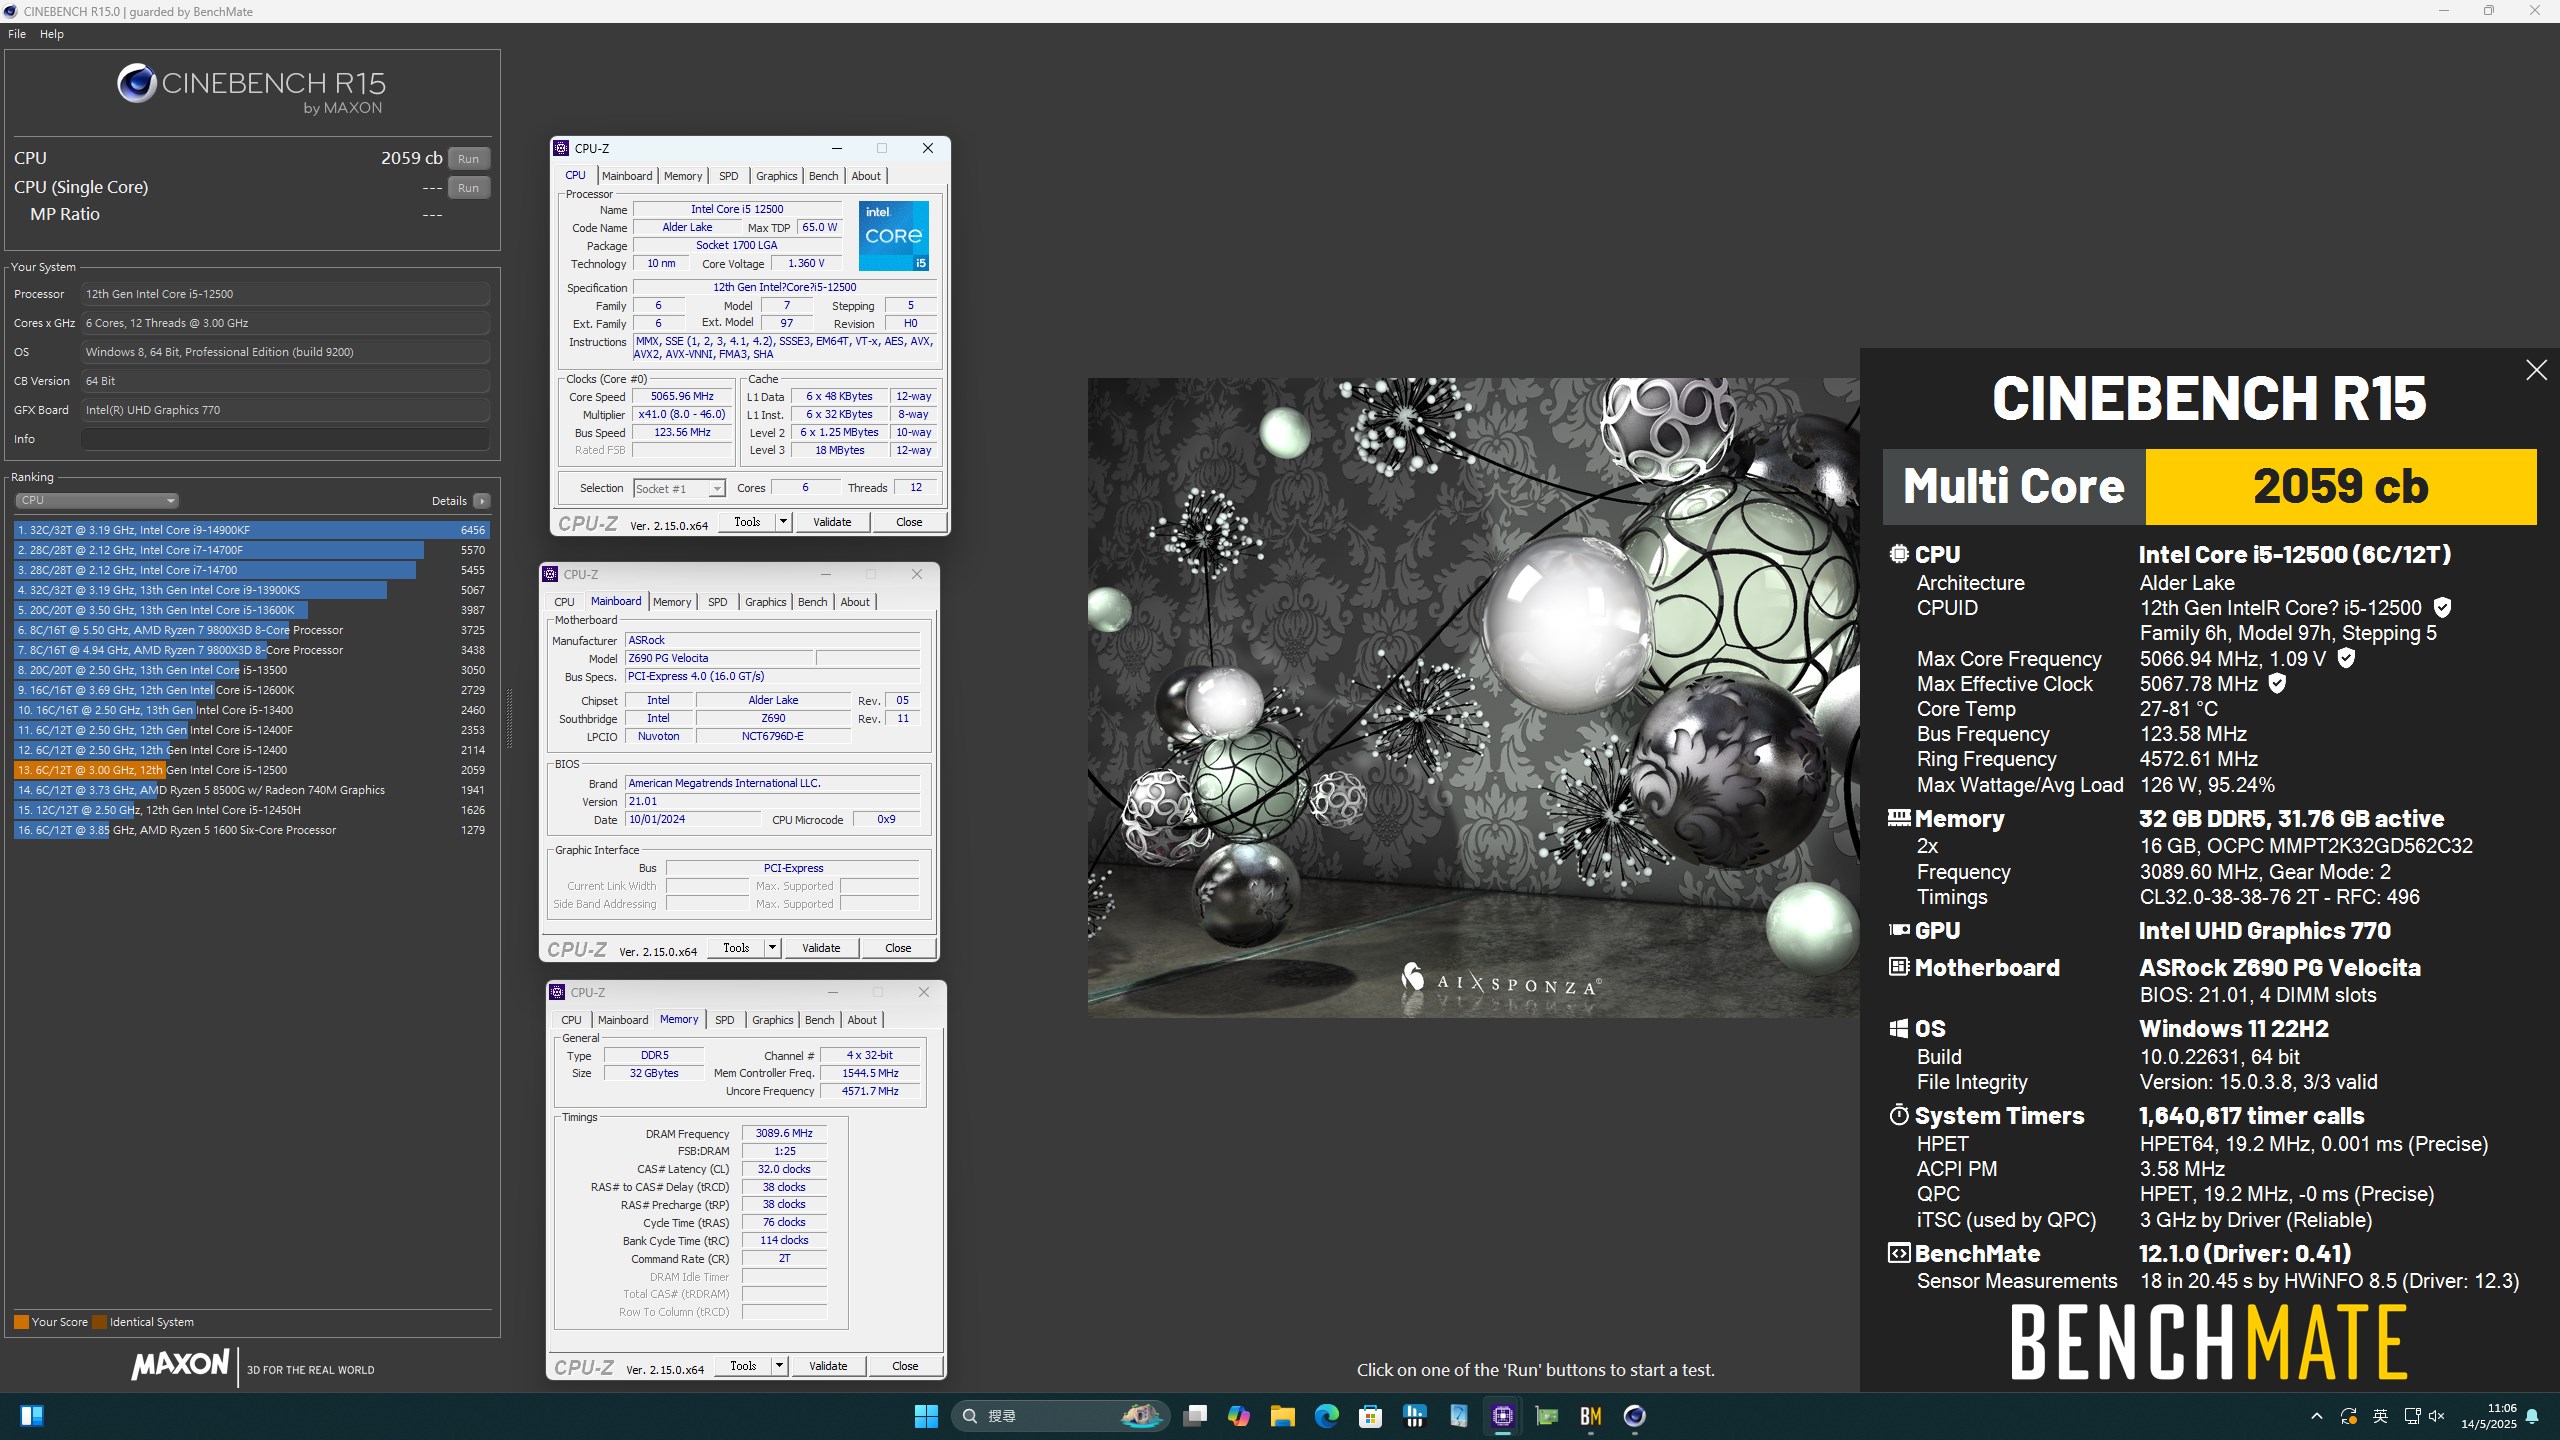Select highlighted ranking row Intel Core i5-12500

coord(251,770)
